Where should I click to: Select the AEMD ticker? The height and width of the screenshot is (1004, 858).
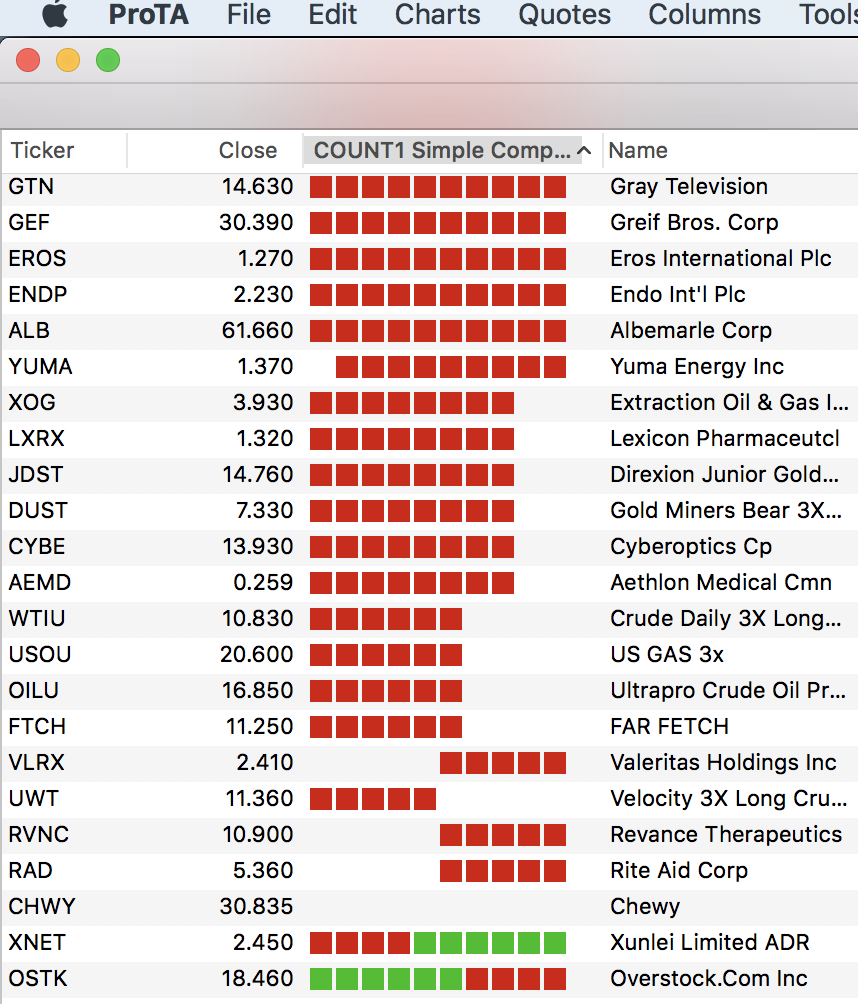[x=40, y=582]
